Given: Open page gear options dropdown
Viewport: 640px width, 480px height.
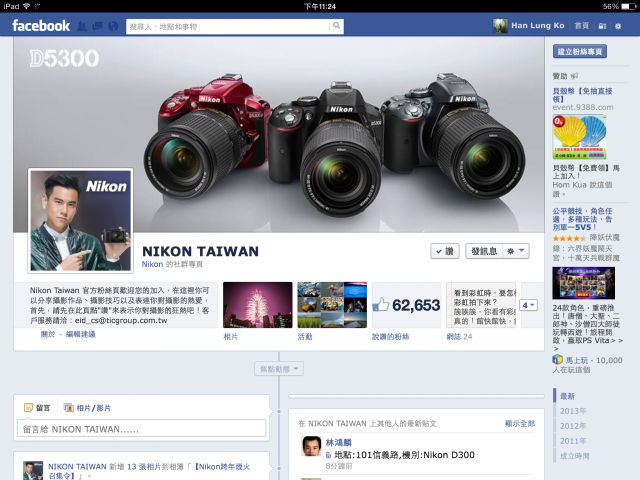Looking at the screenshot, I should coord(516,251).
